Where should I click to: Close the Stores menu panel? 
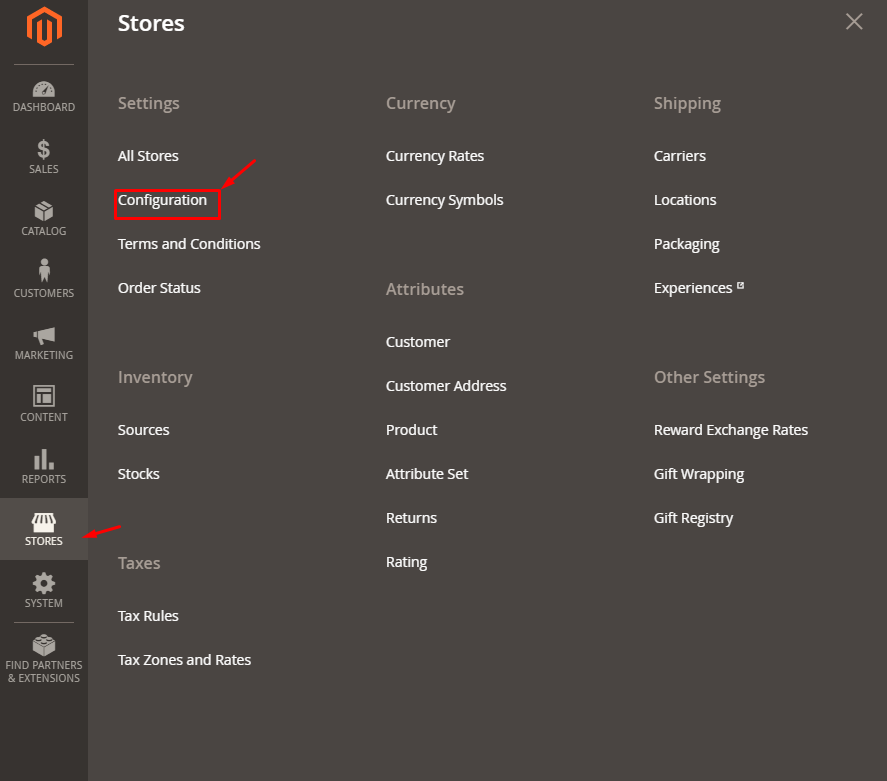[854, 21]
